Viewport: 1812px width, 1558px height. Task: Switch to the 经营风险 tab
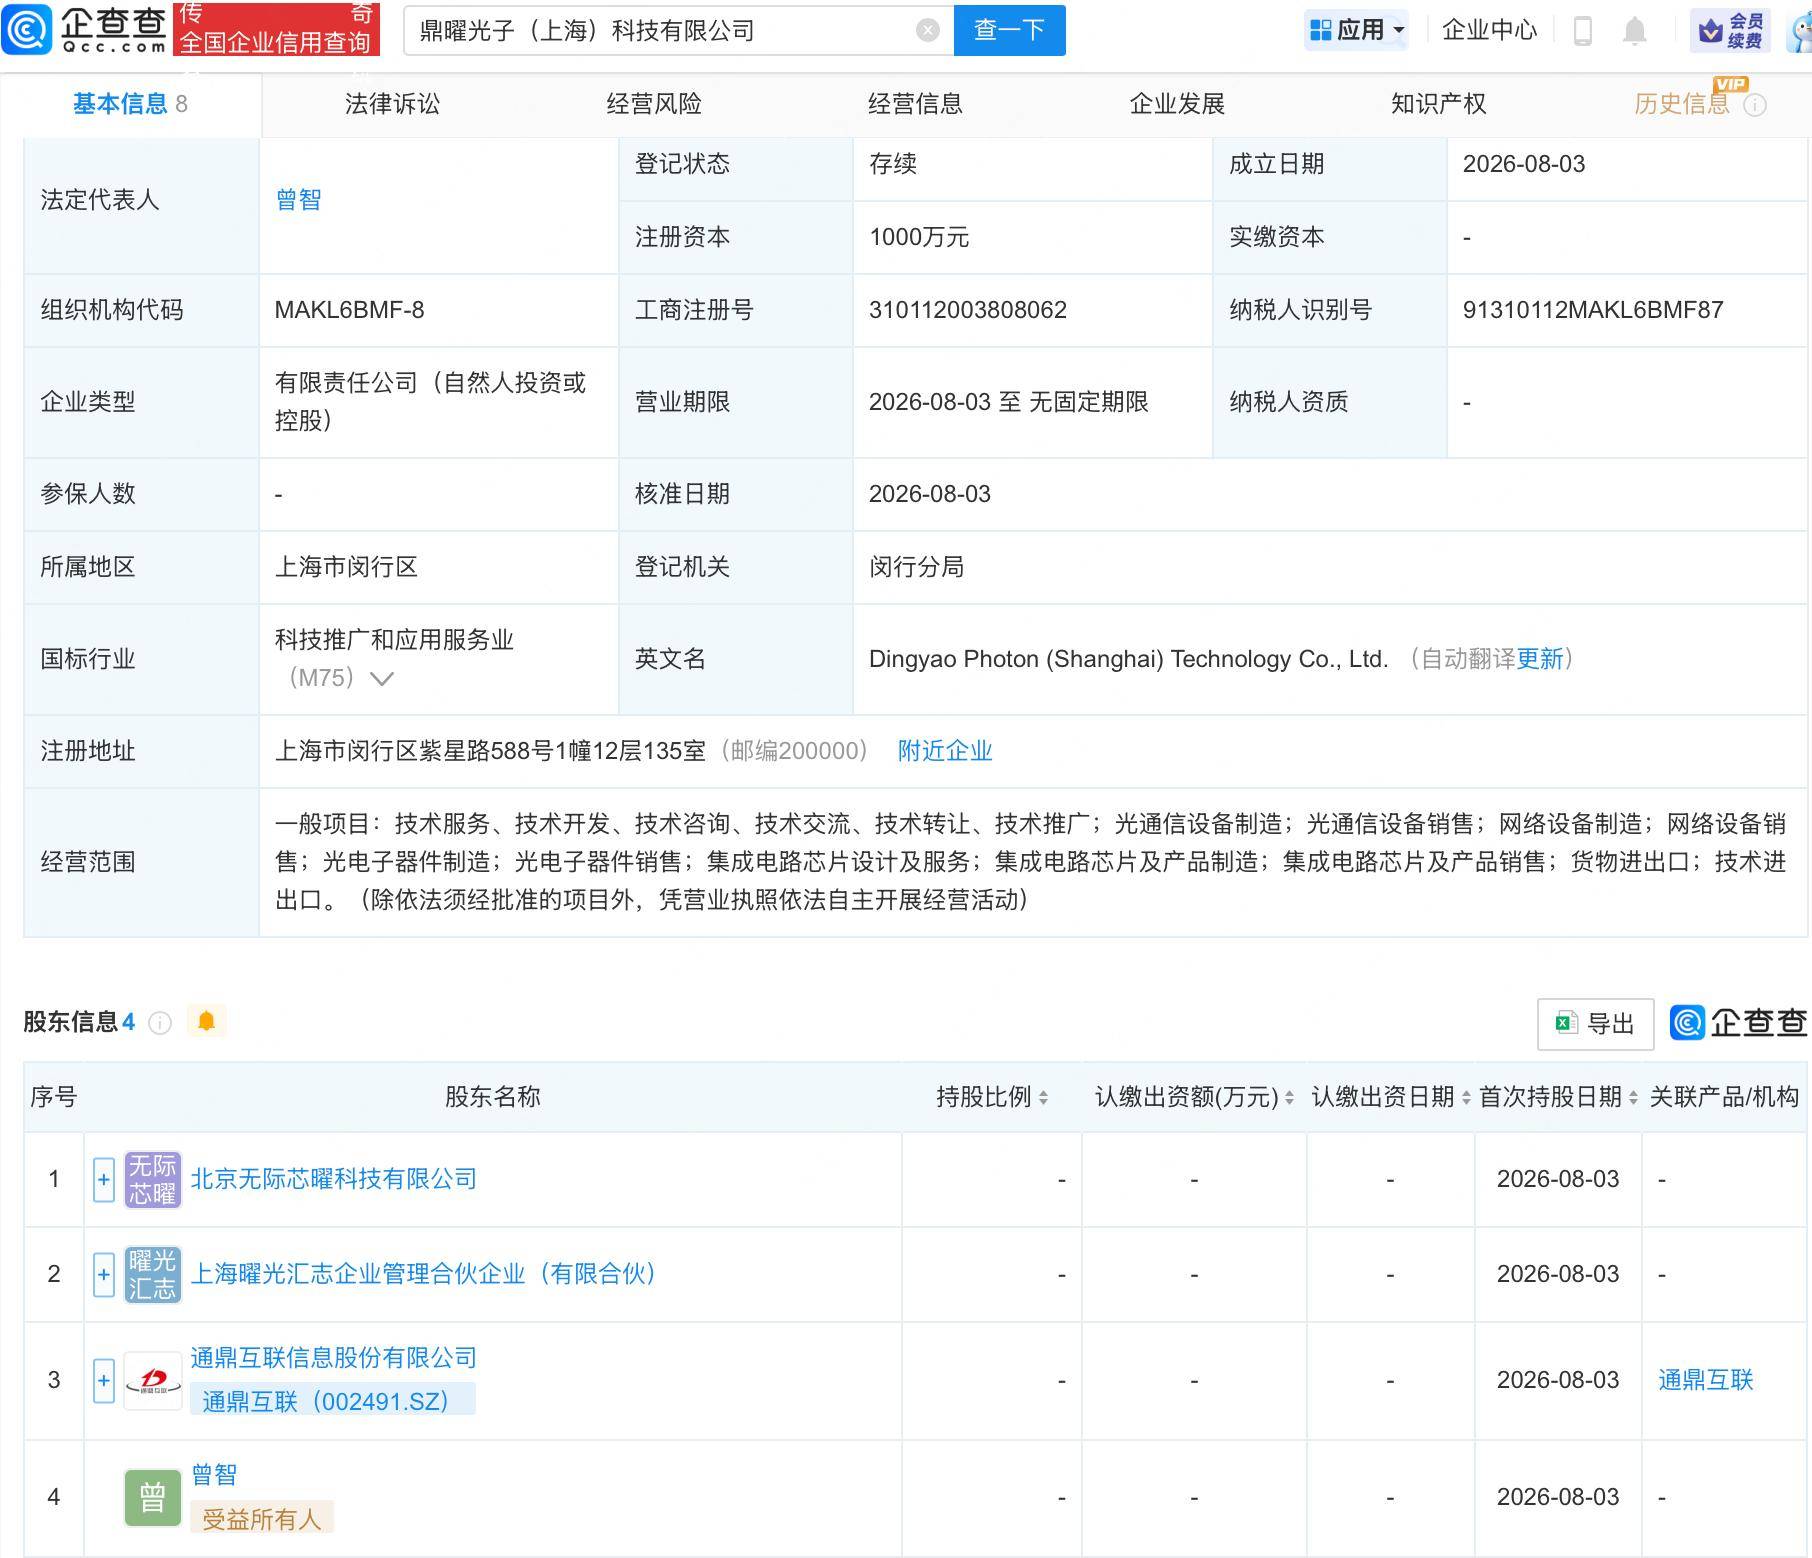coord(654,104)
